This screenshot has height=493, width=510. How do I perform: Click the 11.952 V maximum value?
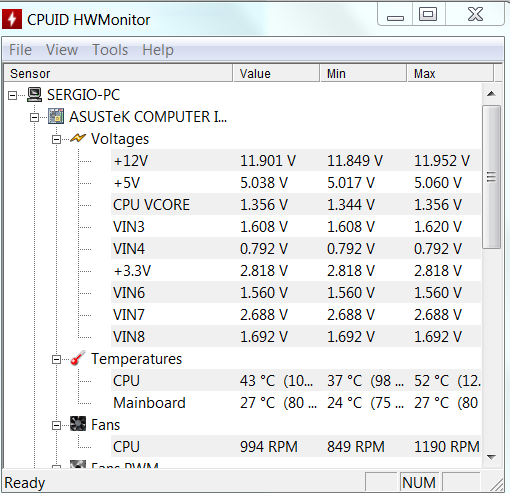pos(442,161)
